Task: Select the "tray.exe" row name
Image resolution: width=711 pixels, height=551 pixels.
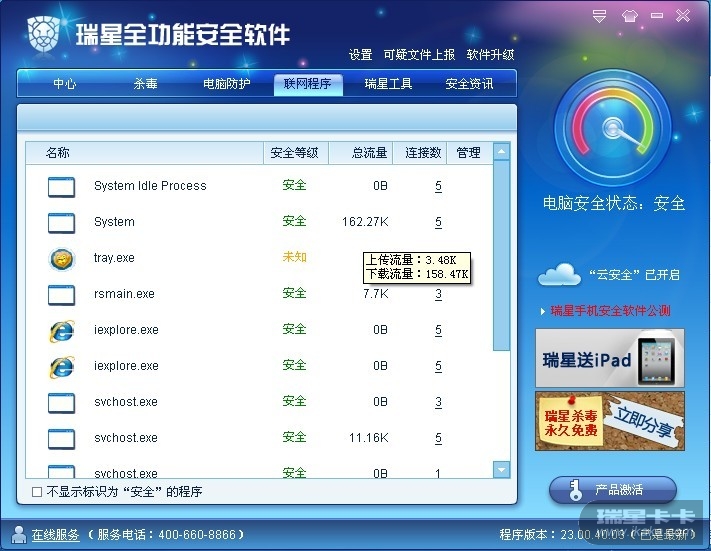Action: pos(114,258)
